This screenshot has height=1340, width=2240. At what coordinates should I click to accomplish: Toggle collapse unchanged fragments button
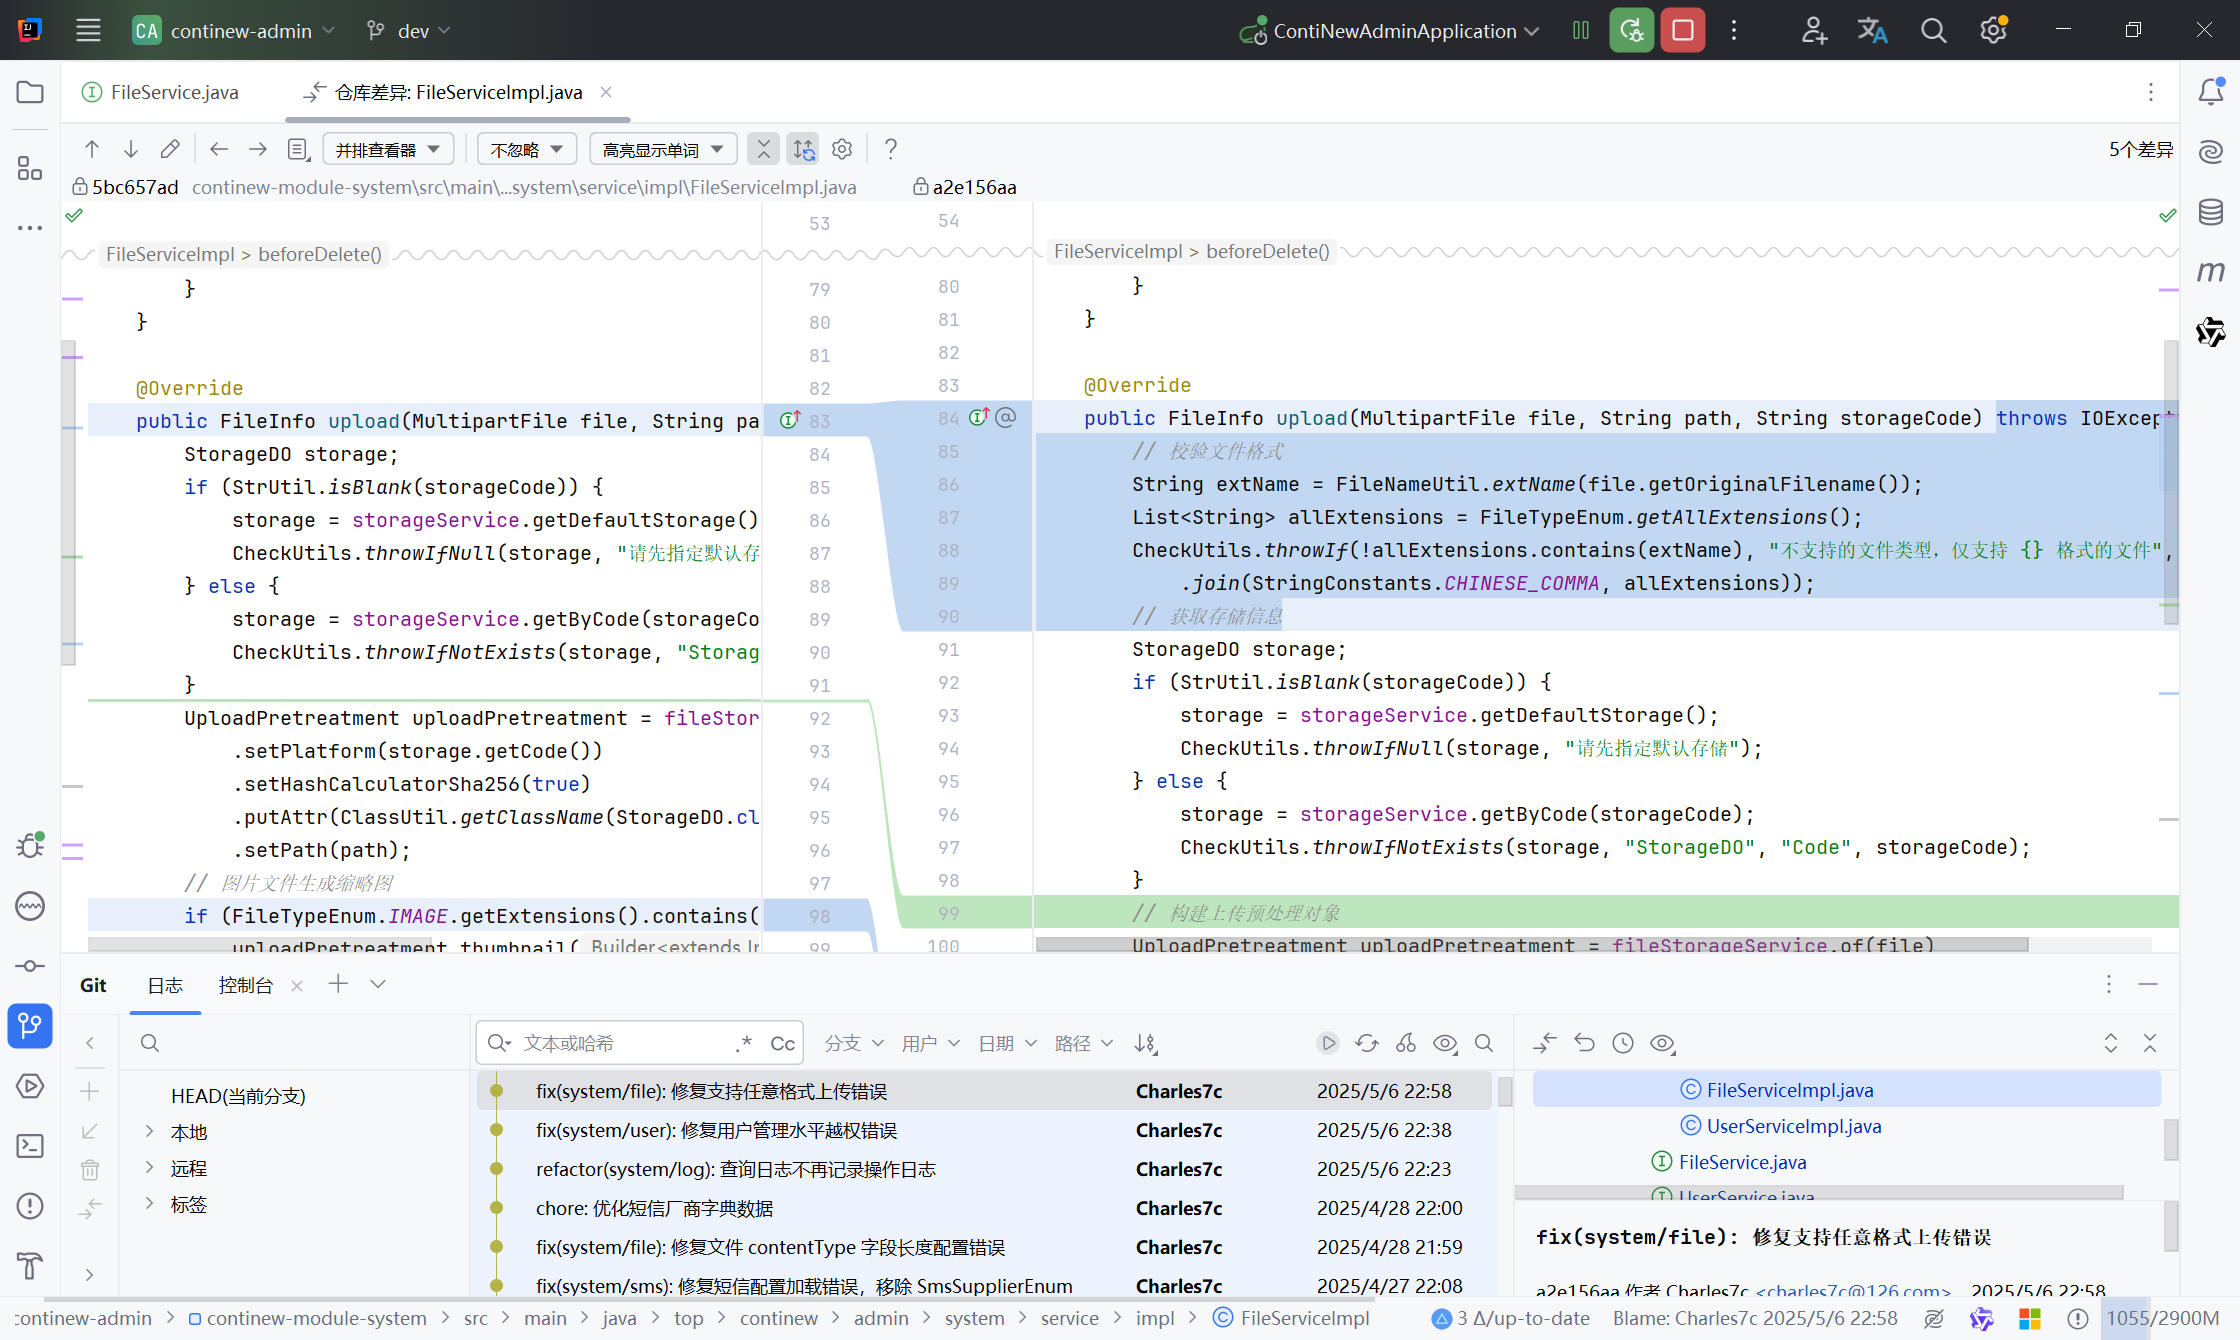[x=764, y=150]
